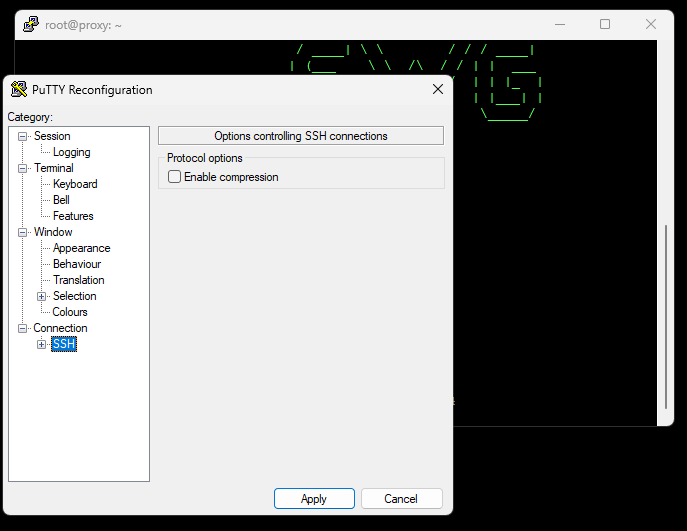Select Session category
This screenshot has height=531, width=687.
52,136
